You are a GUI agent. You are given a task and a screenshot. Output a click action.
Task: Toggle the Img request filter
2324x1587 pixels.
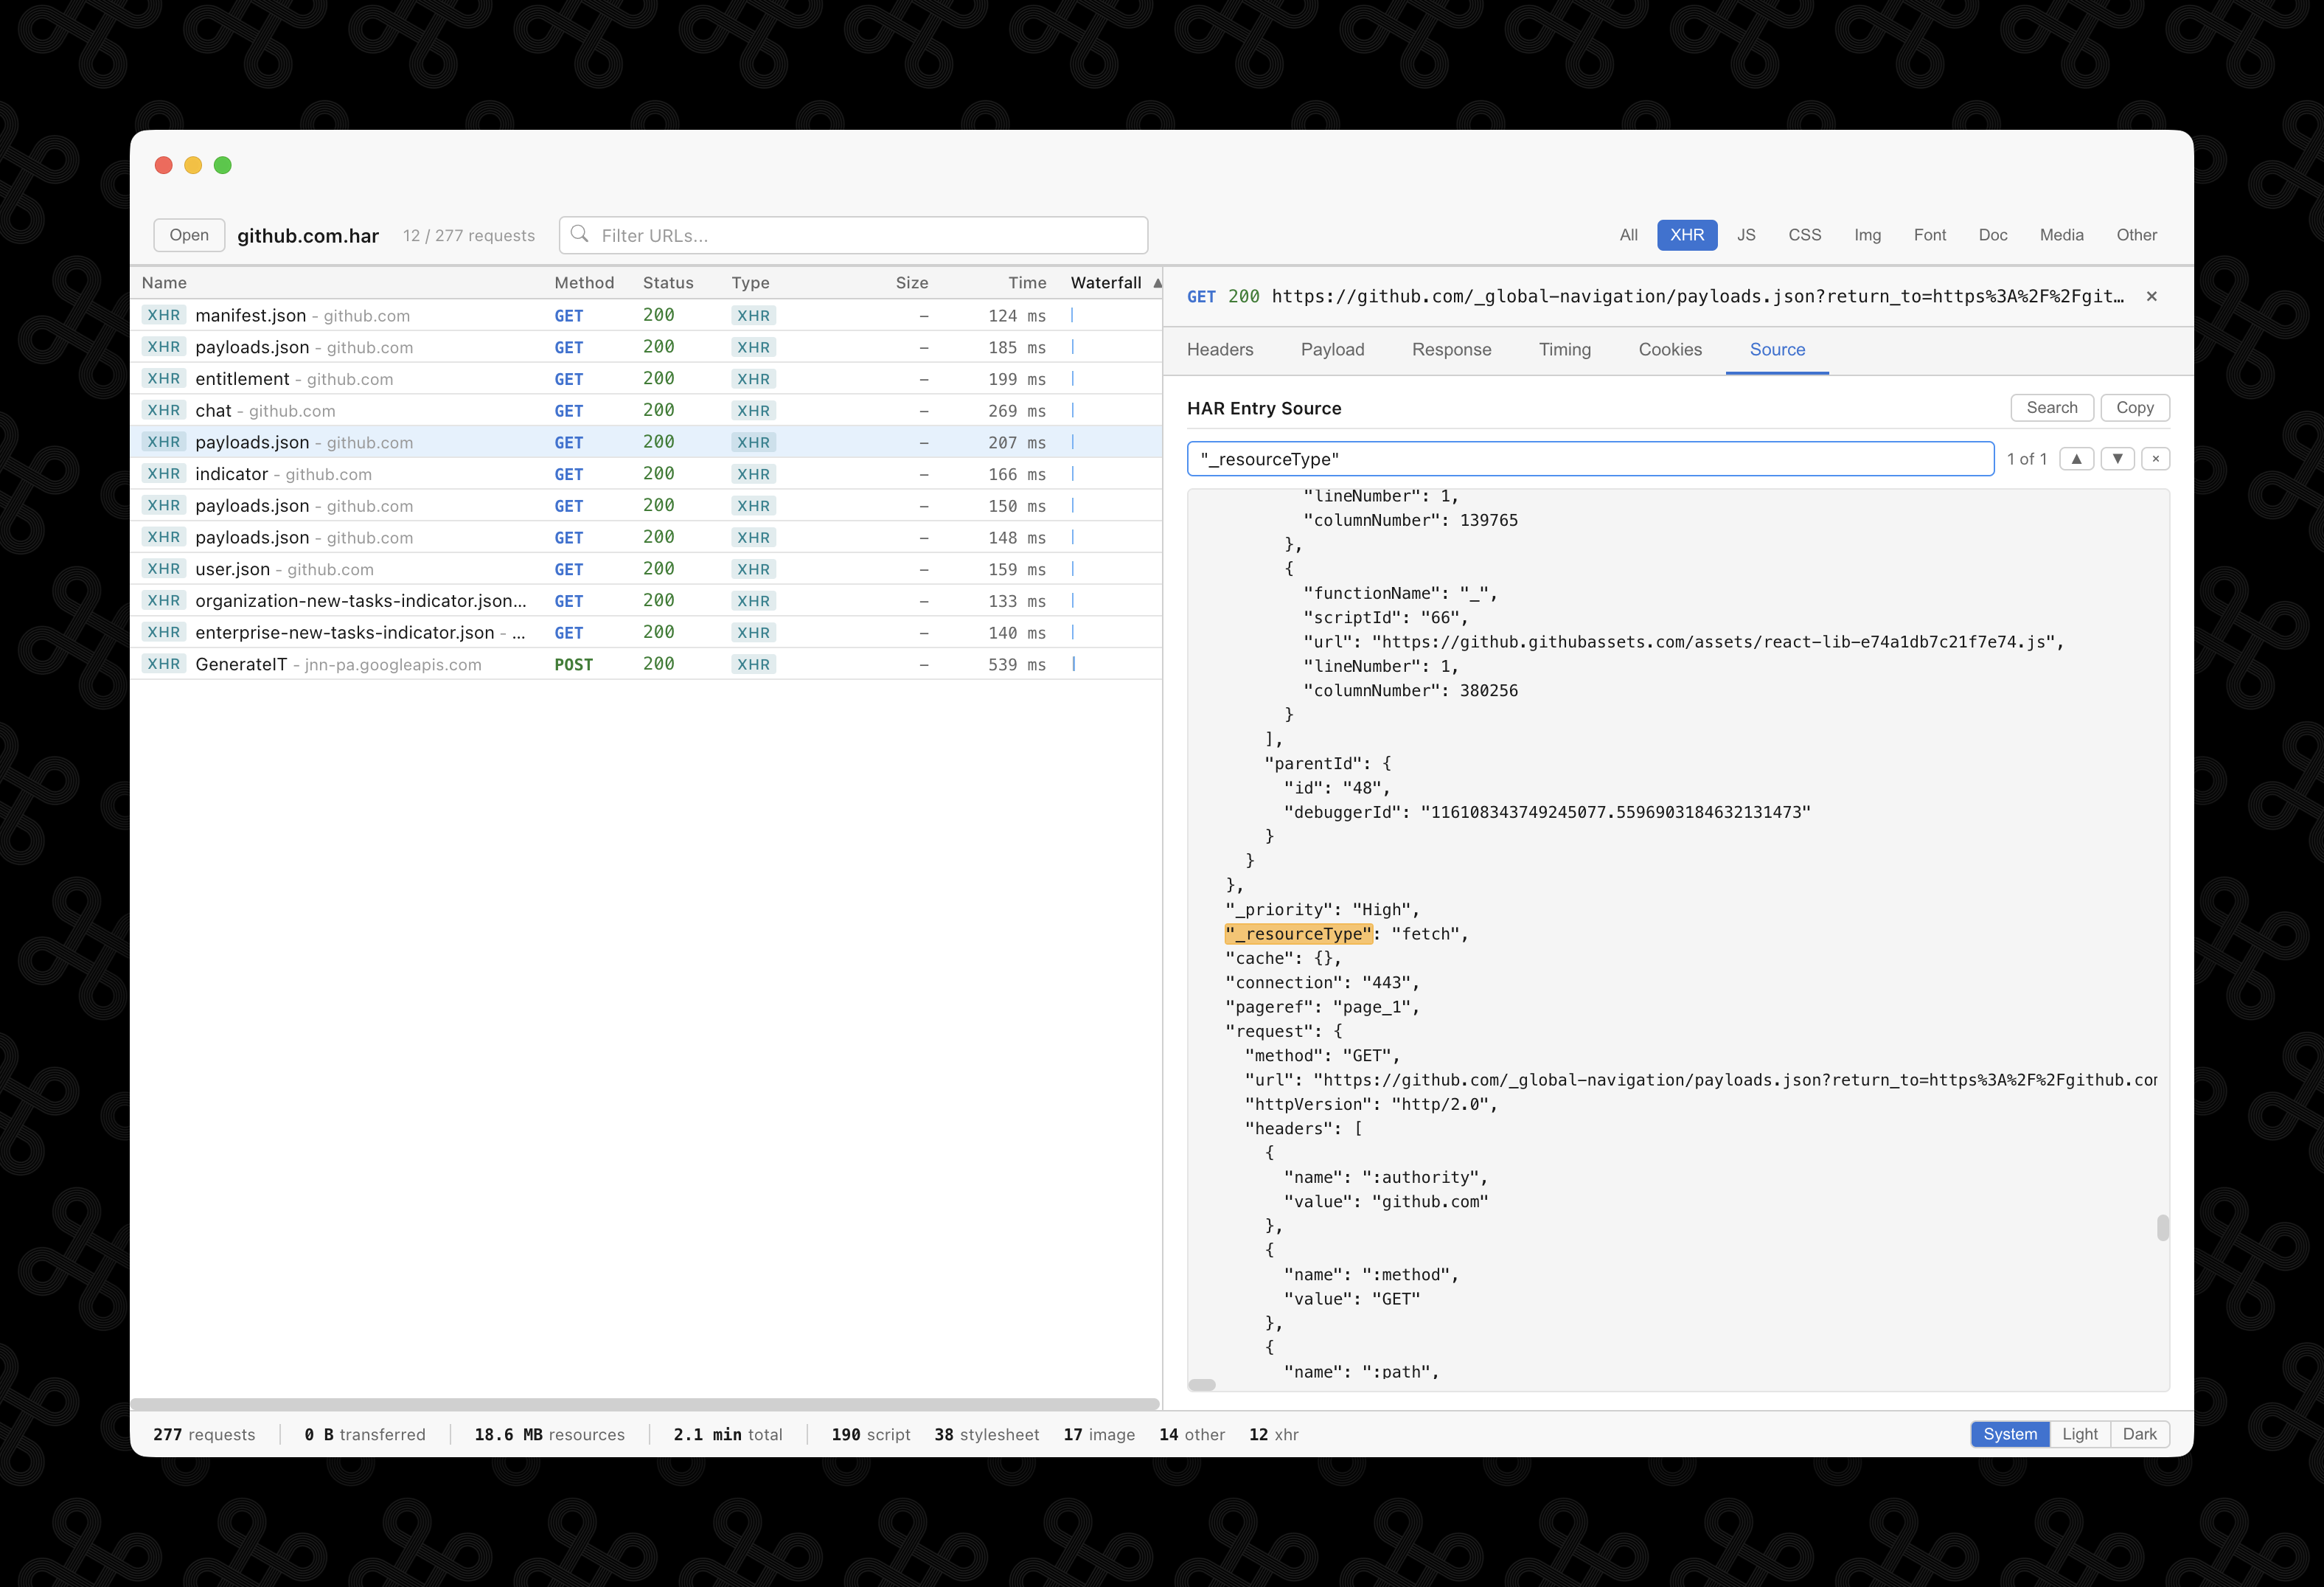click(1866, 235)
